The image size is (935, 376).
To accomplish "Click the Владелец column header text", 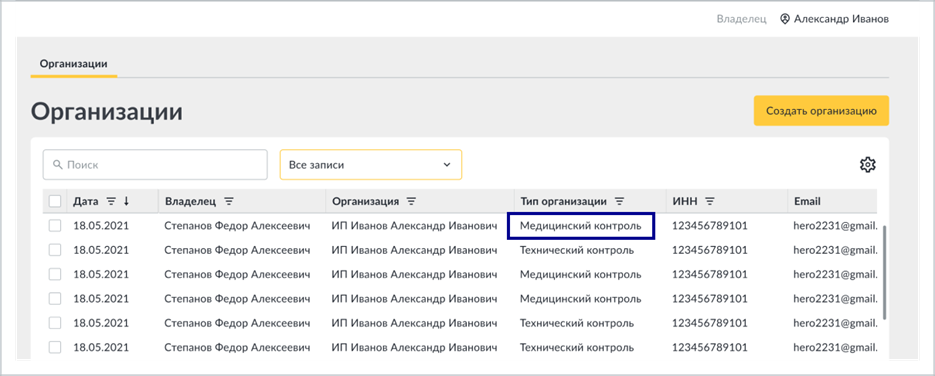I will (190, 201).
